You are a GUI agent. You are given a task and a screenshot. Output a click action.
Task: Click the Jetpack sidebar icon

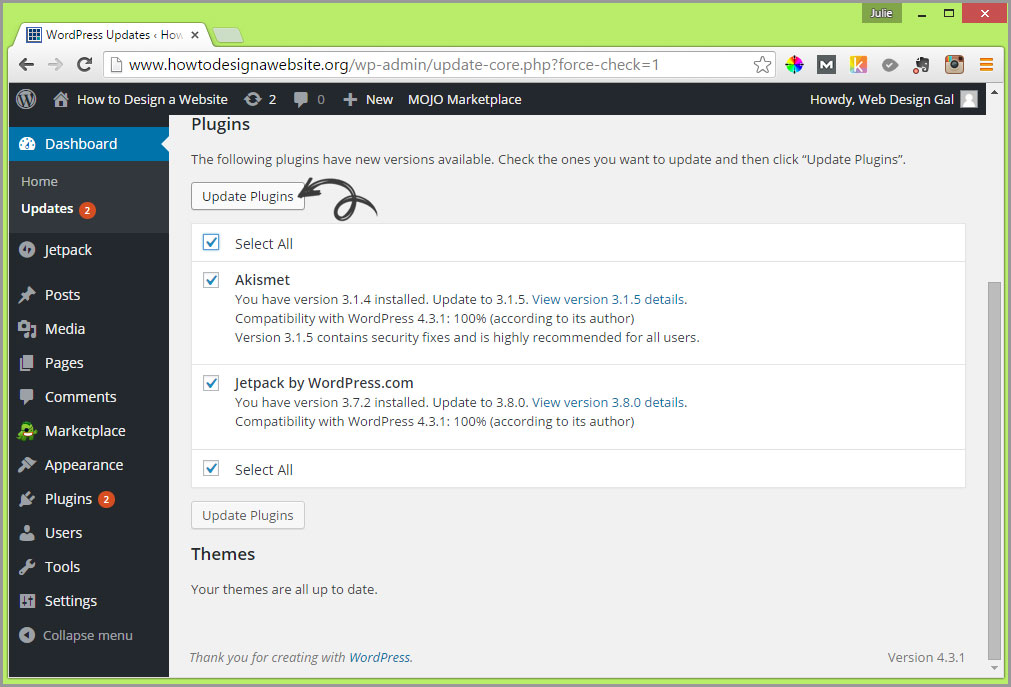pos(27,250)
